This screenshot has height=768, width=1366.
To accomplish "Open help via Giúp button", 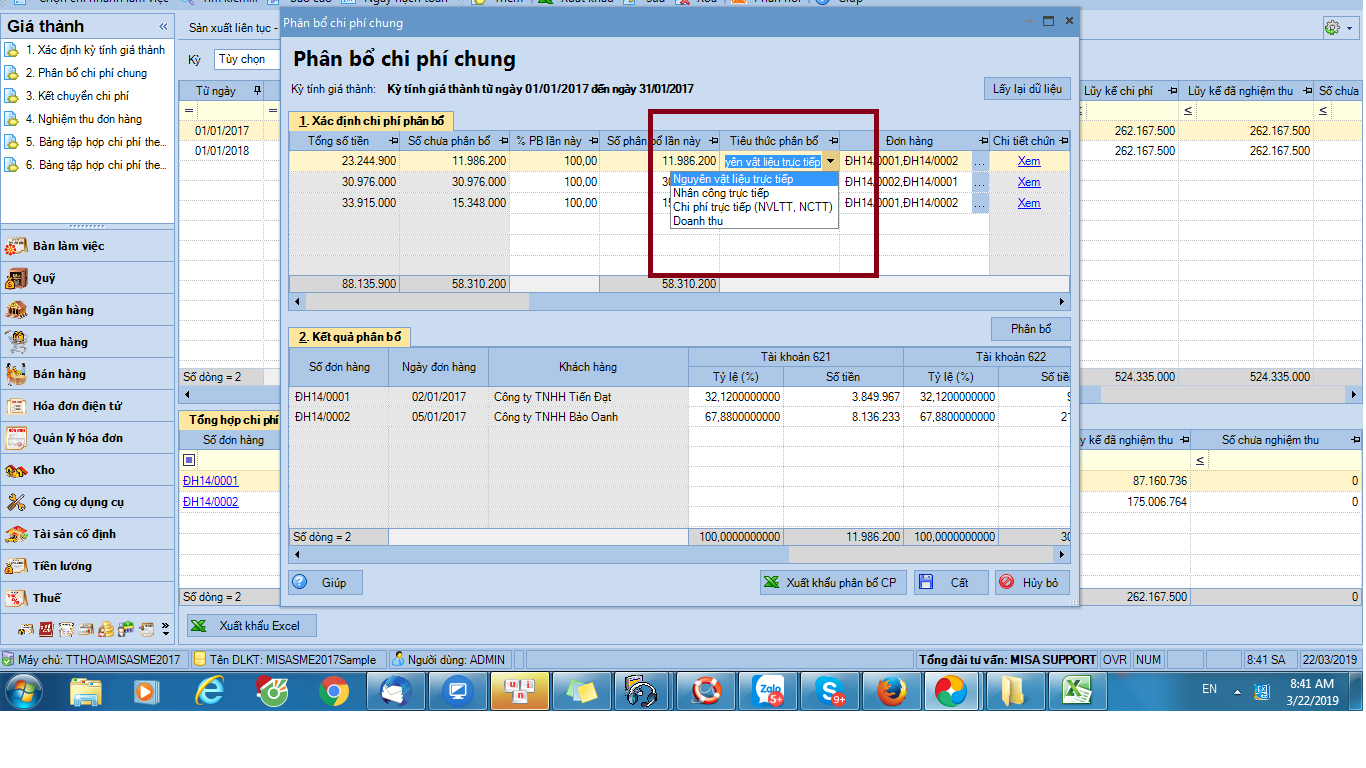I will click(326, 583).
